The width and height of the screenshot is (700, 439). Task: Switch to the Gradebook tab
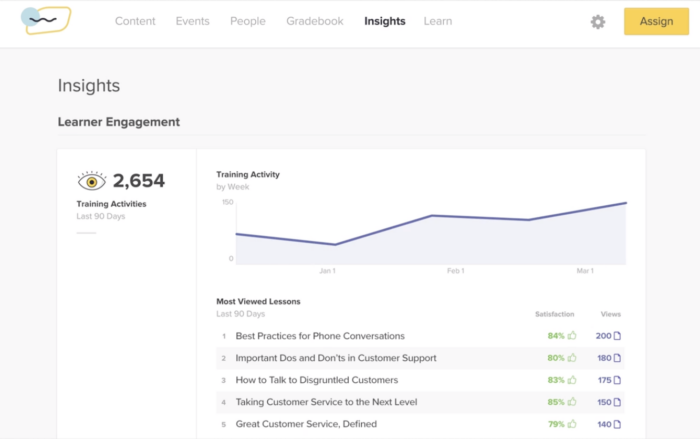[314, 21]
